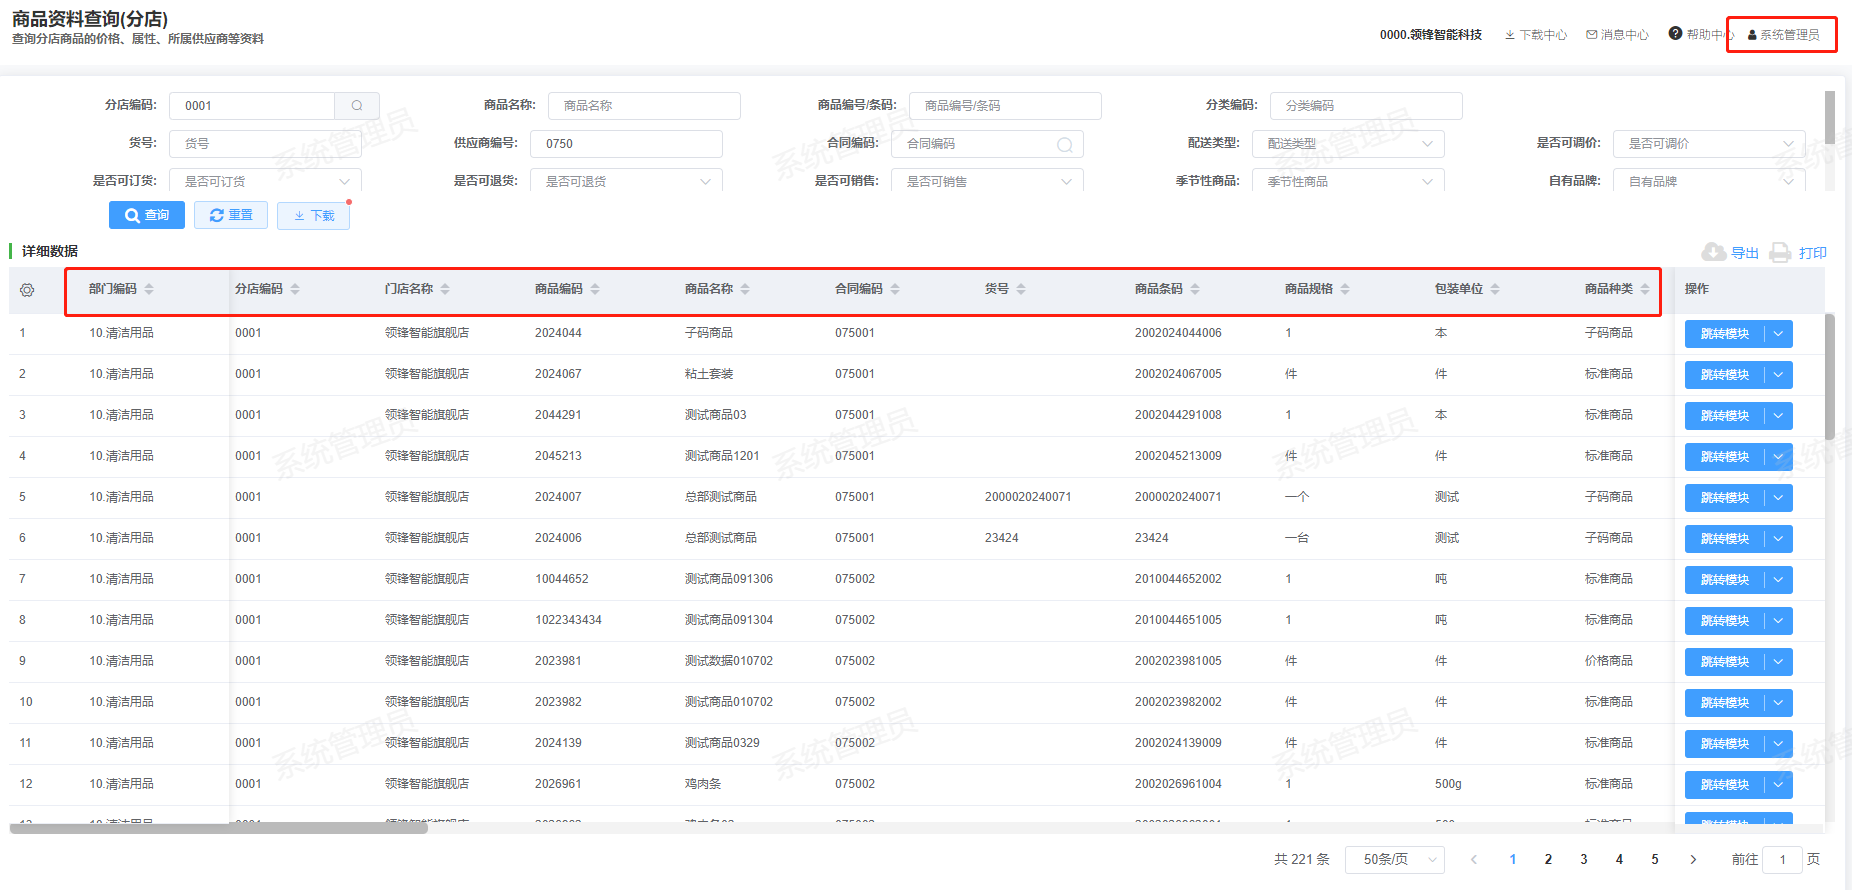Click the search icon in 分店编码 field
This screenshot has width=1852, height=890.
point(357,106)
